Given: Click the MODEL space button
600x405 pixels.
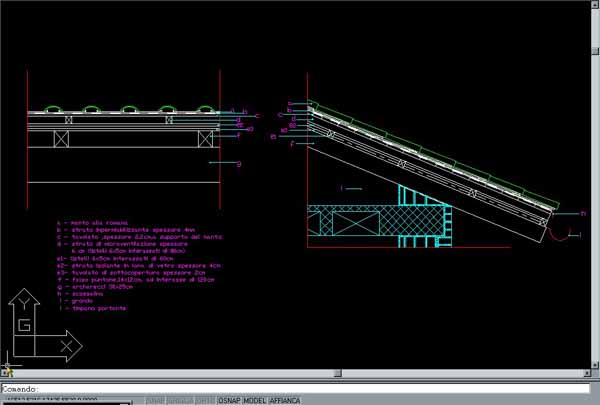Looking at the screenshot, I should click(254, 400).
